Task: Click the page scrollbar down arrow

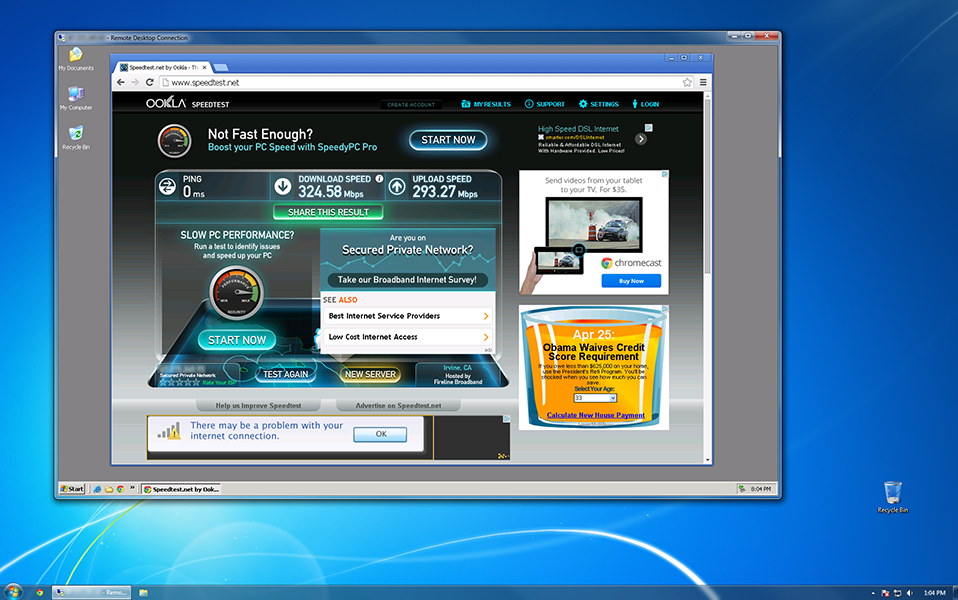Action: (708, 460)
